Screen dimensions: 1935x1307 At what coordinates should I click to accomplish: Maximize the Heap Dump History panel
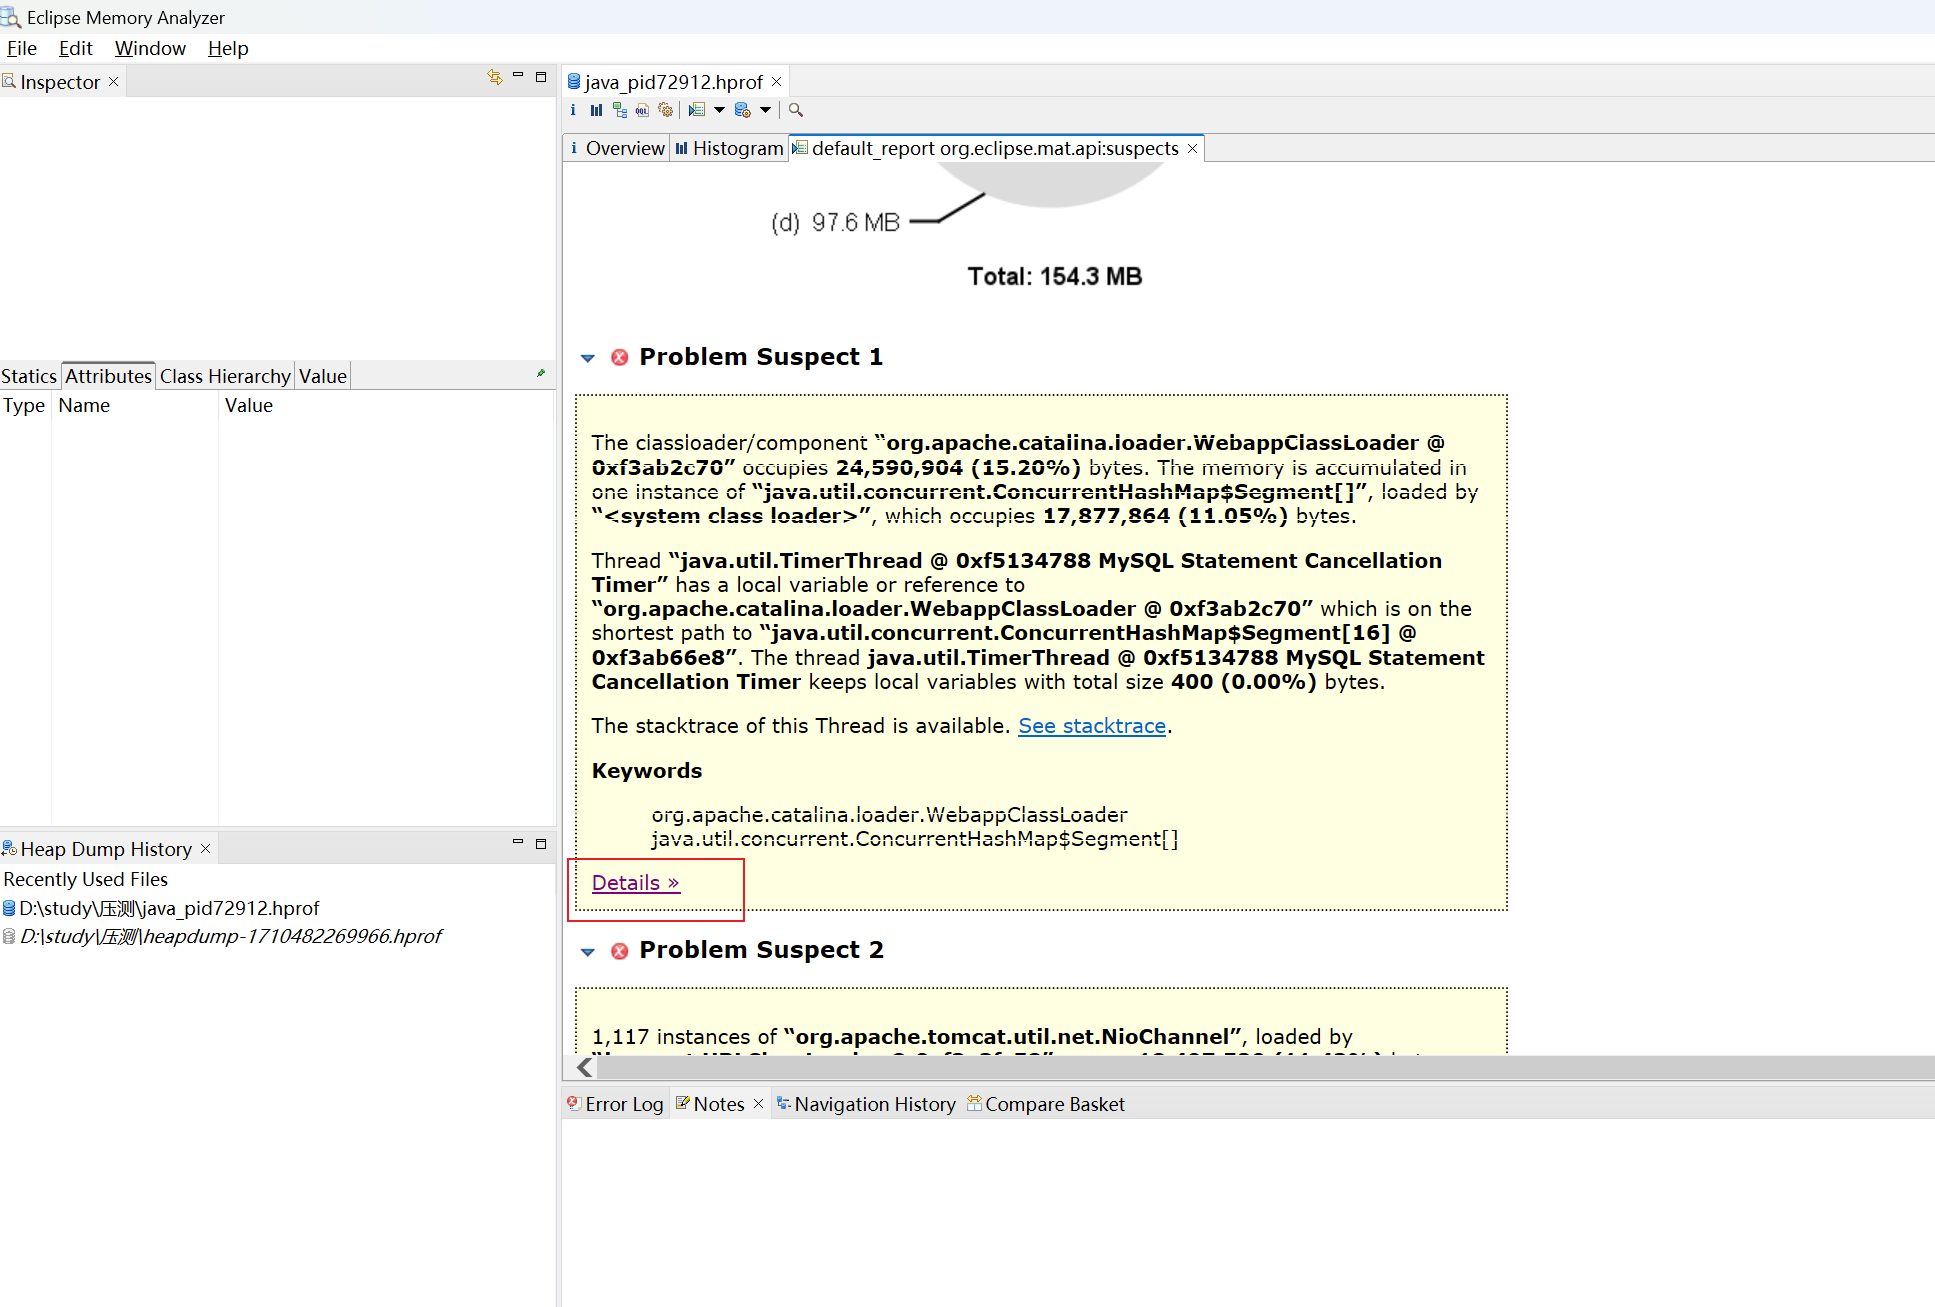[541, 844]
